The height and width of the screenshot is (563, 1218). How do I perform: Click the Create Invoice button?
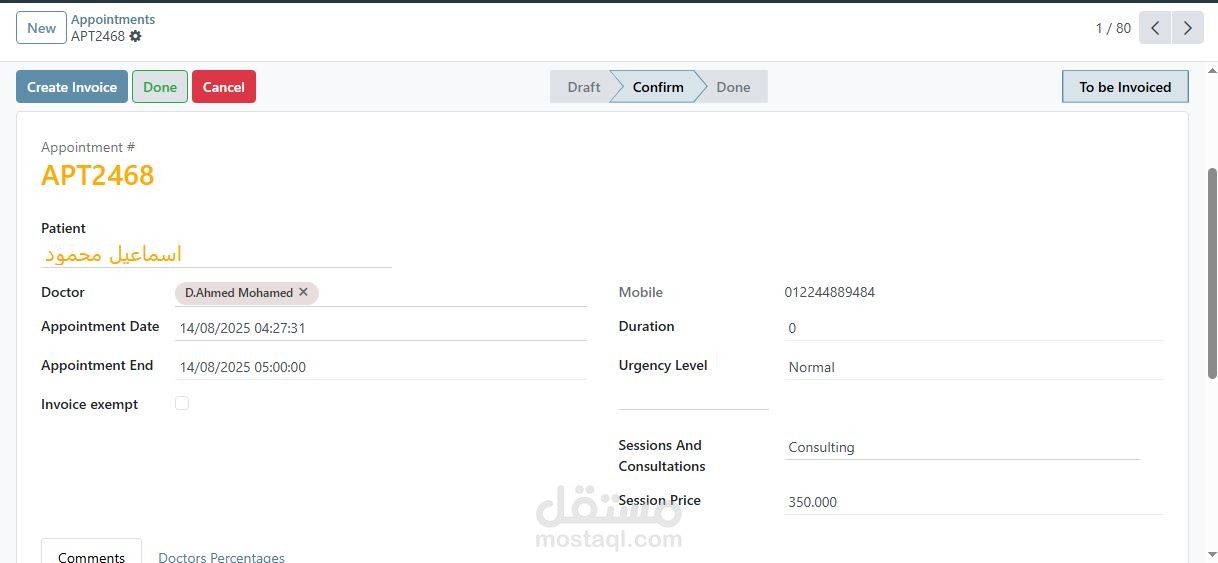(72, 87)
